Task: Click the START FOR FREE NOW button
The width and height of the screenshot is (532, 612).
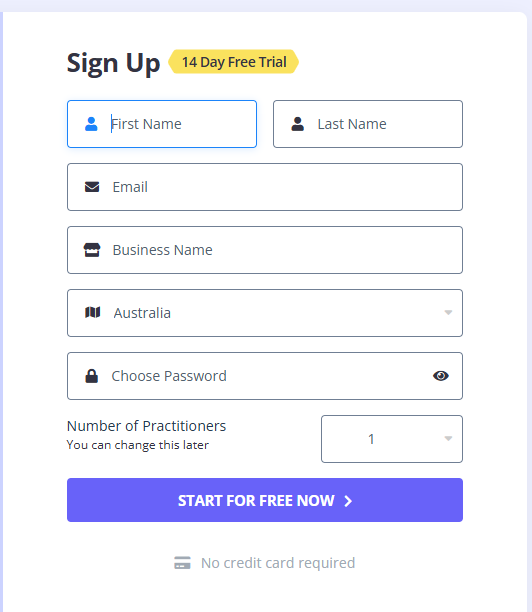Action: coord(265,500)
